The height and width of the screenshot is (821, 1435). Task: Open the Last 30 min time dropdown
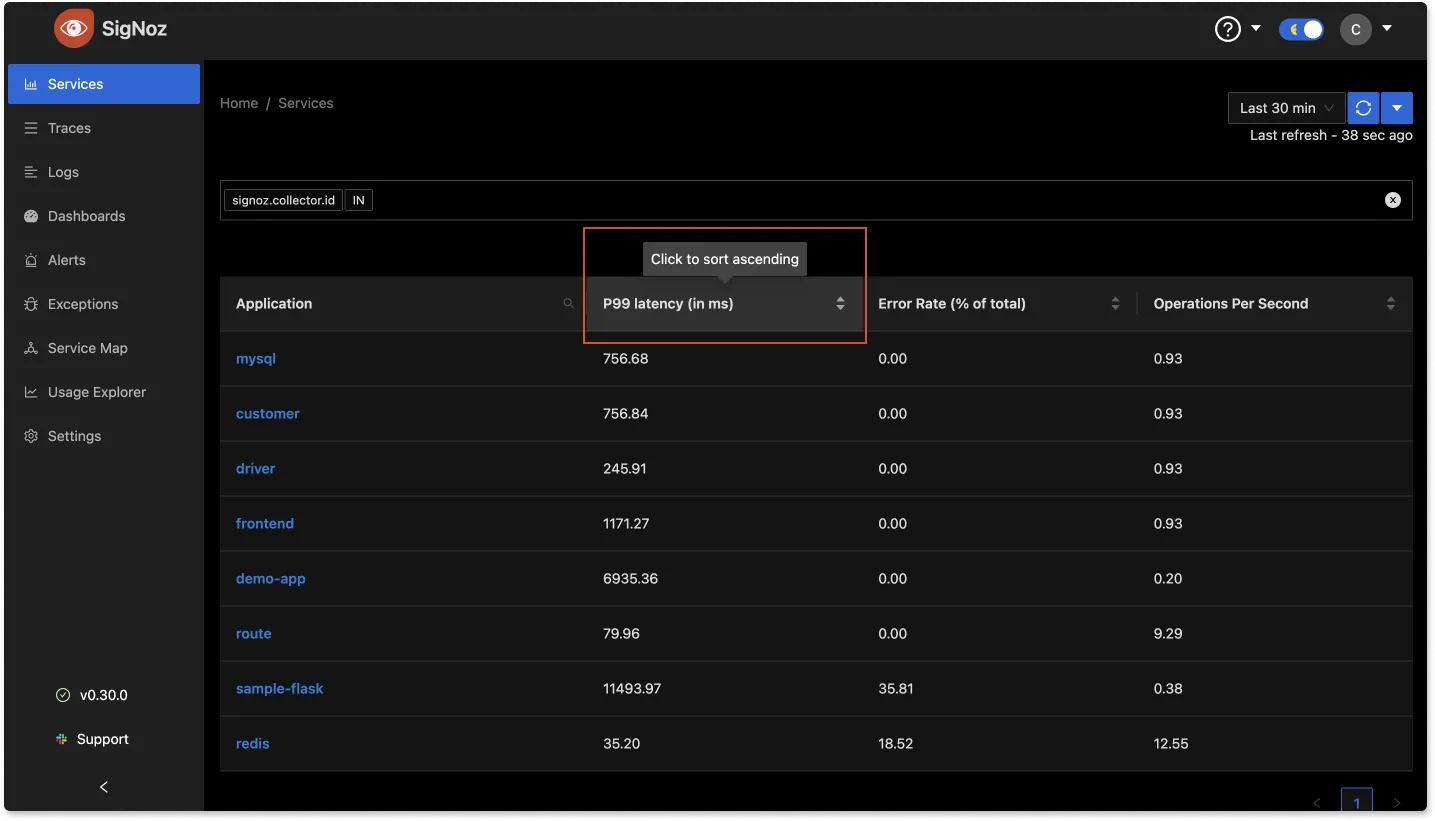1286,108
